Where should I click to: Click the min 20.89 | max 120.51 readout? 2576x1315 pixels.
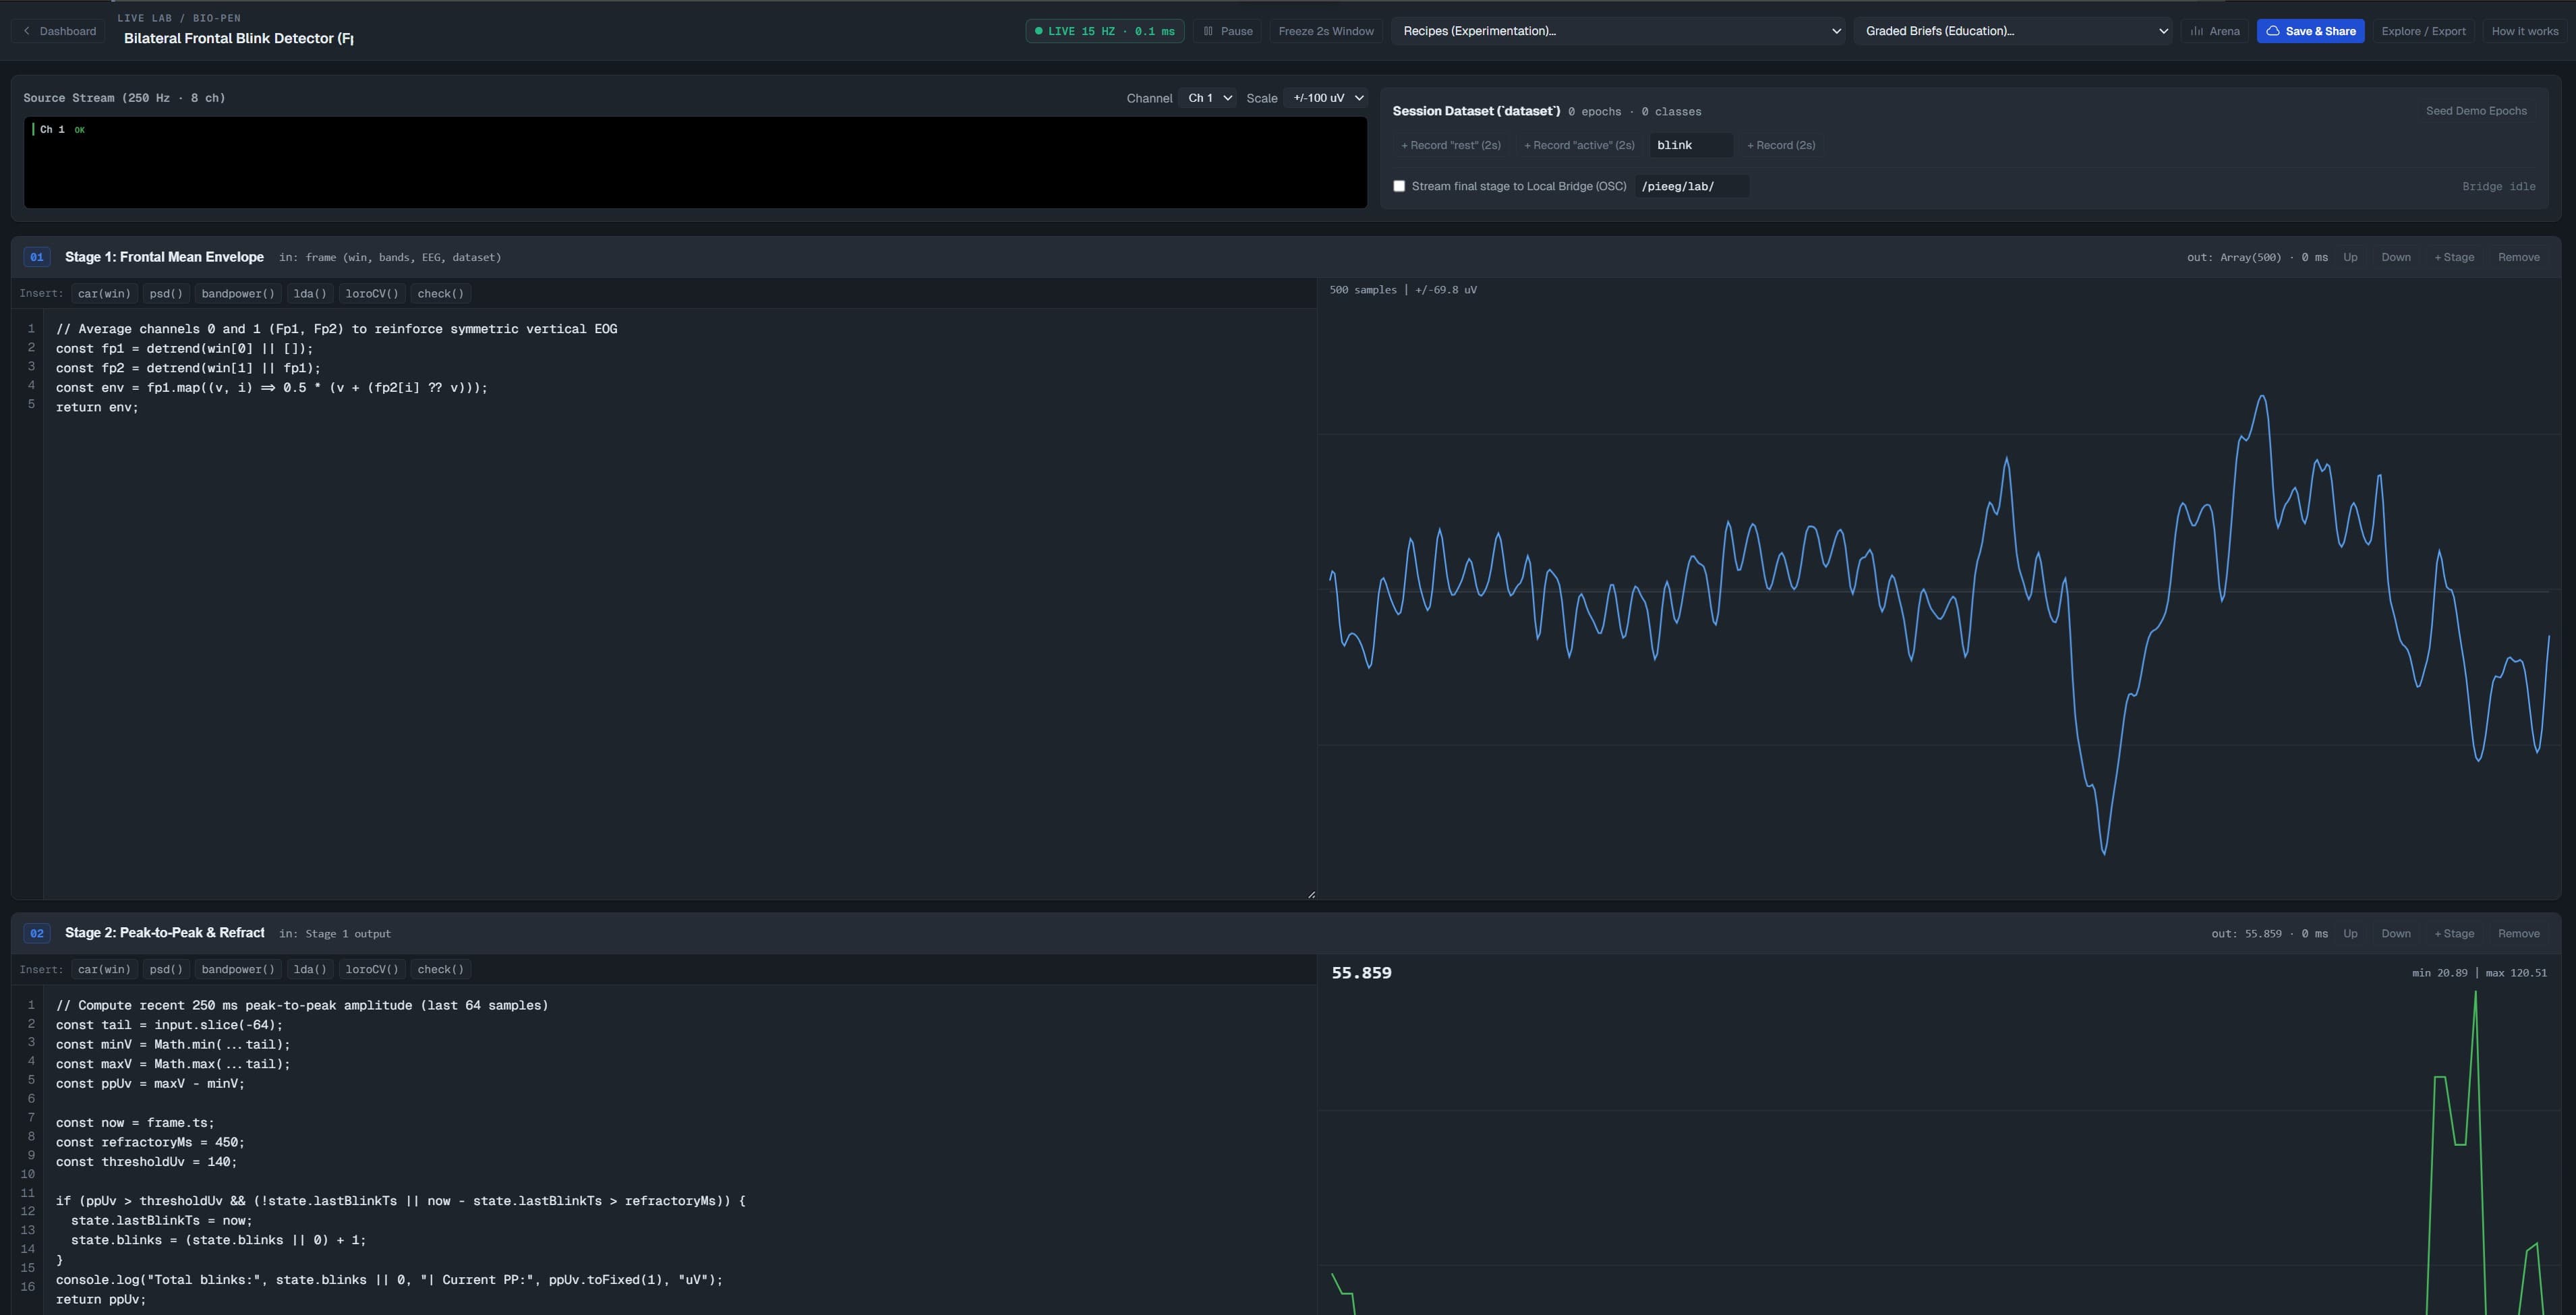(2479, 973)
